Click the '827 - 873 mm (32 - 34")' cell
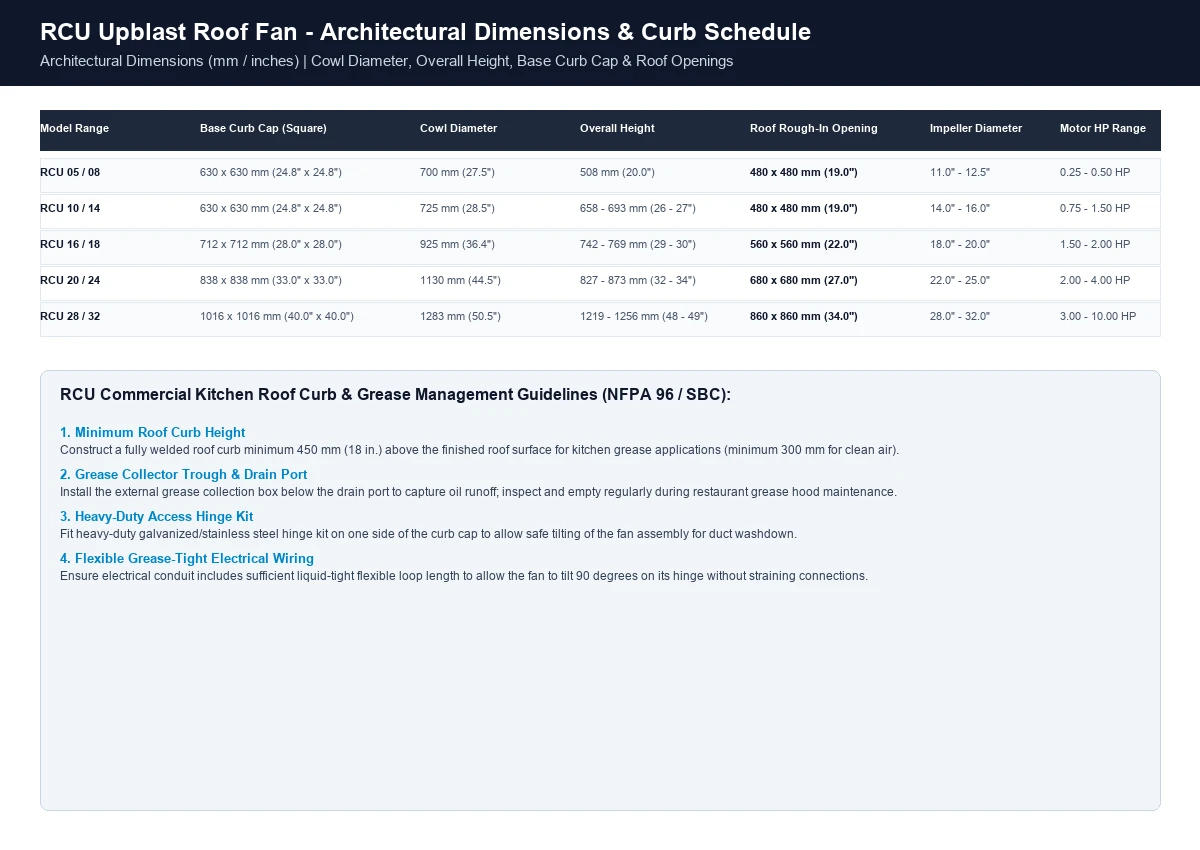This screenshot has width=1200, height=850. [638, 280]
